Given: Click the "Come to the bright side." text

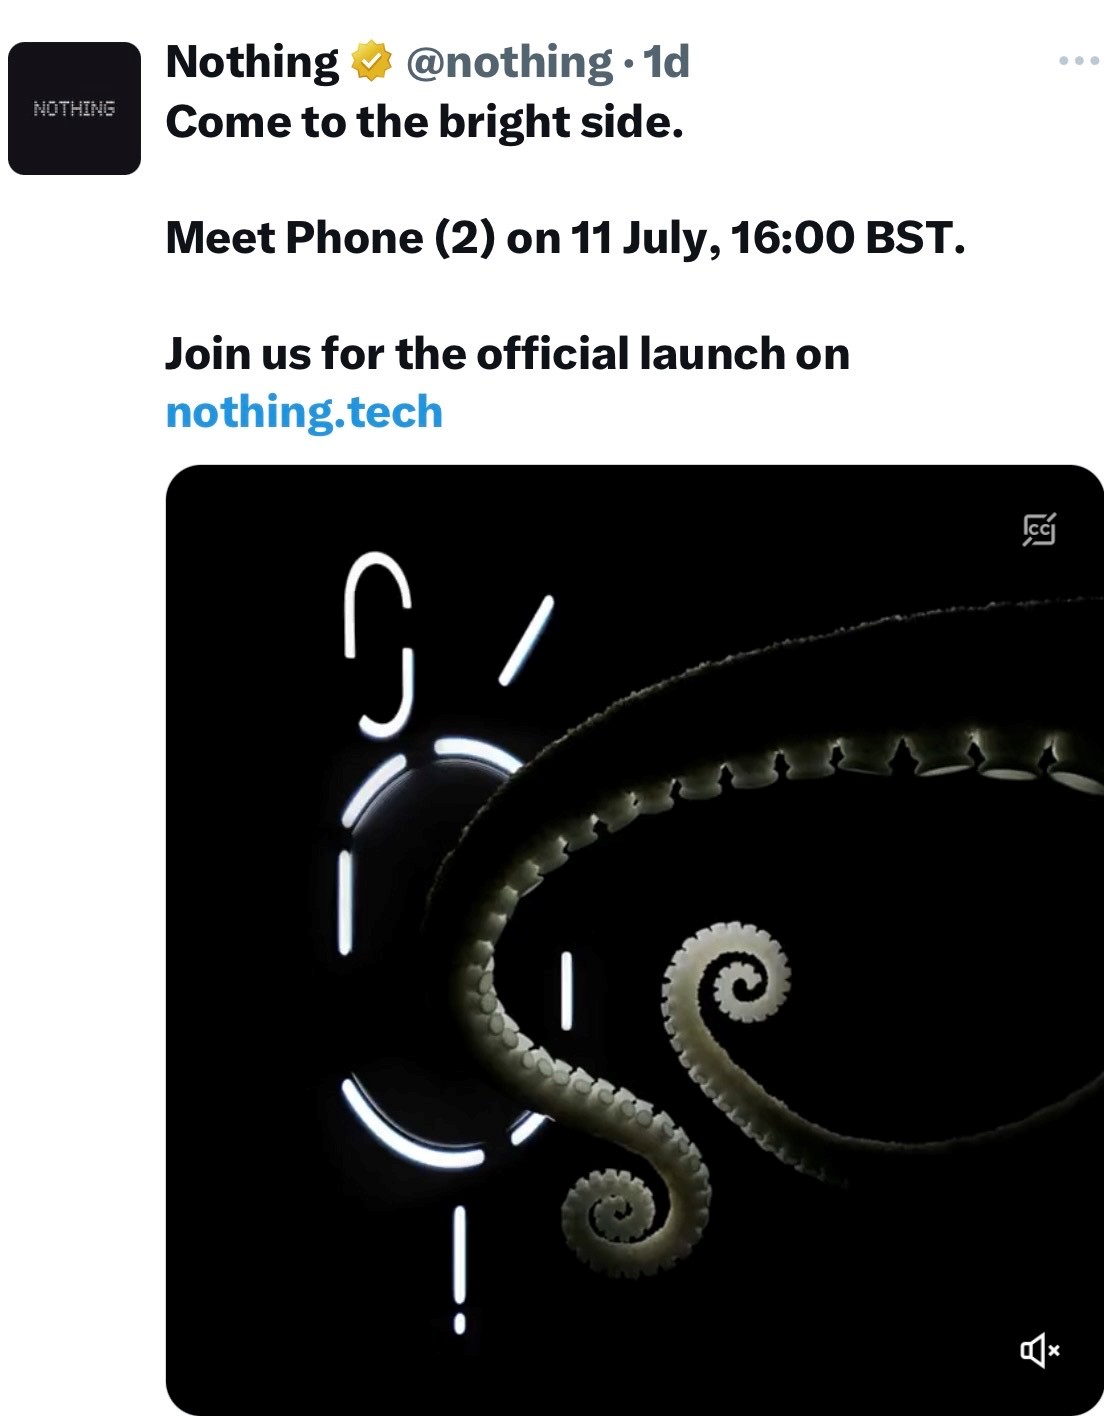Looking at the screenshot, I should pos(425,122).
